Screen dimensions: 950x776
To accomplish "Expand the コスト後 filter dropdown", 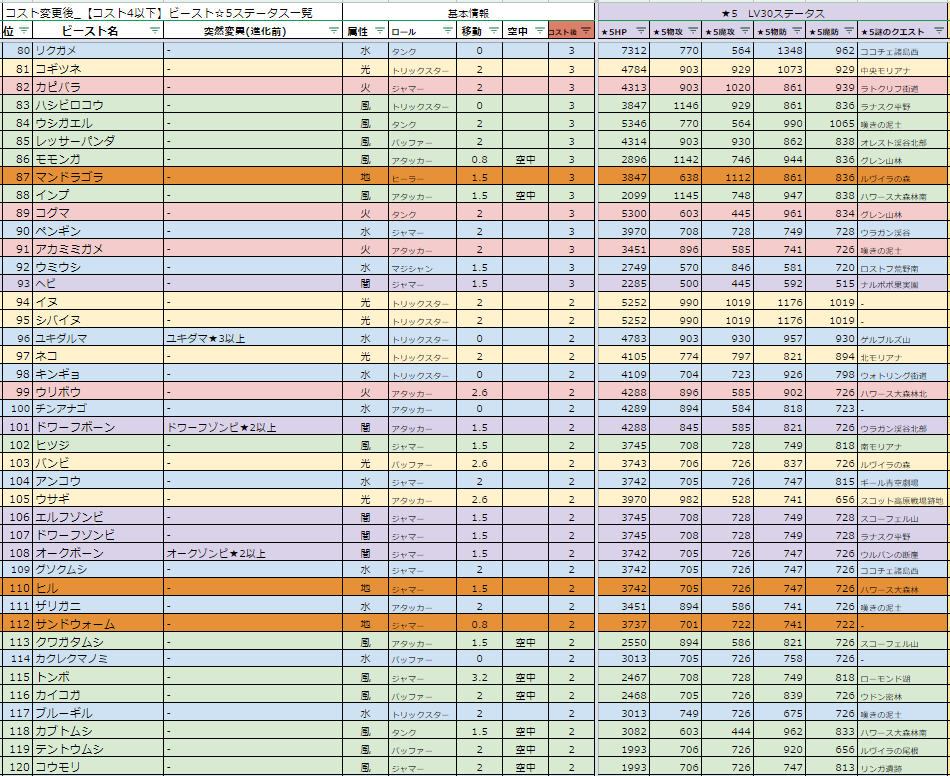I will pyautogui.click(x=587, y=32).
